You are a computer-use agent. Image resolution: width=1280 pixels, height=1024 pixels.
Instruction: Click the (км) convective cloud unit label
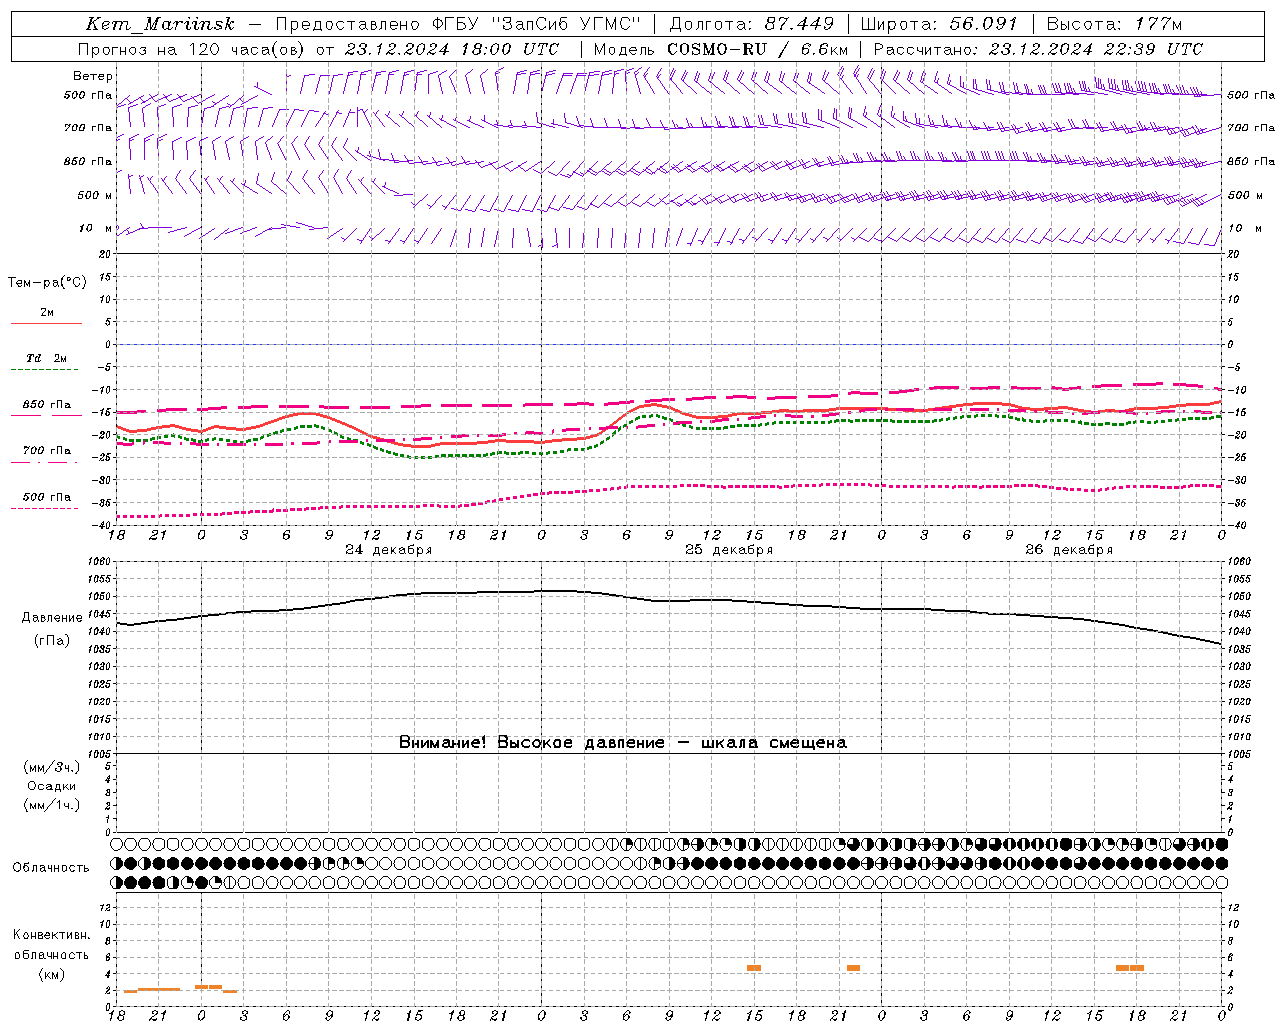52,974
